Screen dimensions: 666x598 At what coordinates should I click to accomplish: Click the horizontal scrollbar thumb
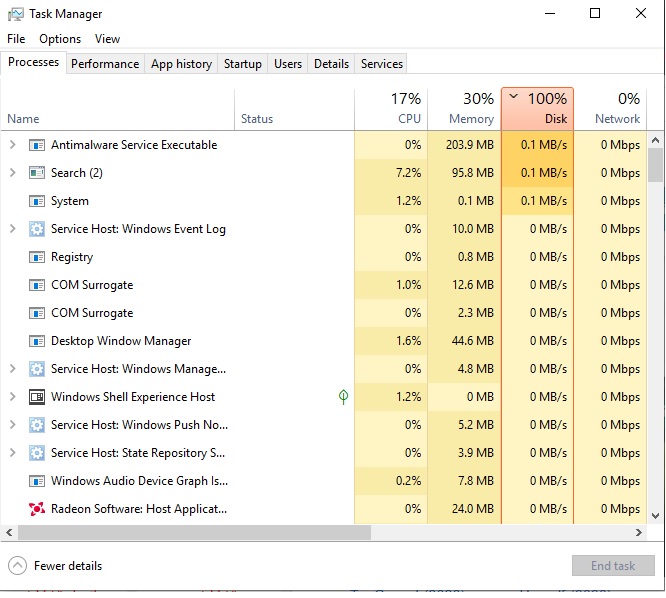pyautogui.click(x=194, y=533)
